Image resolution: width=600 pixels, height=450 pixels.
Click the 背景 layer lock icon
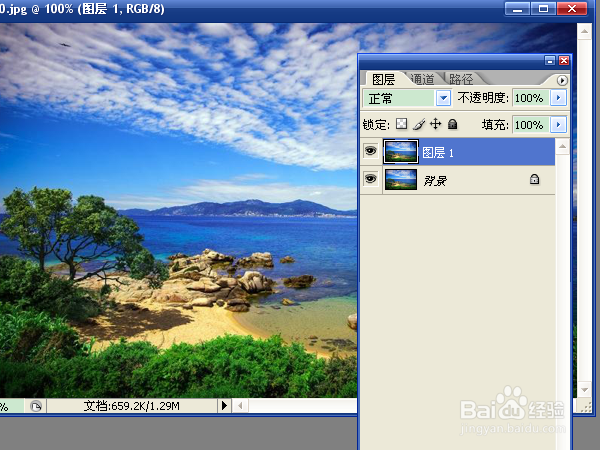[x=534, y=179]
